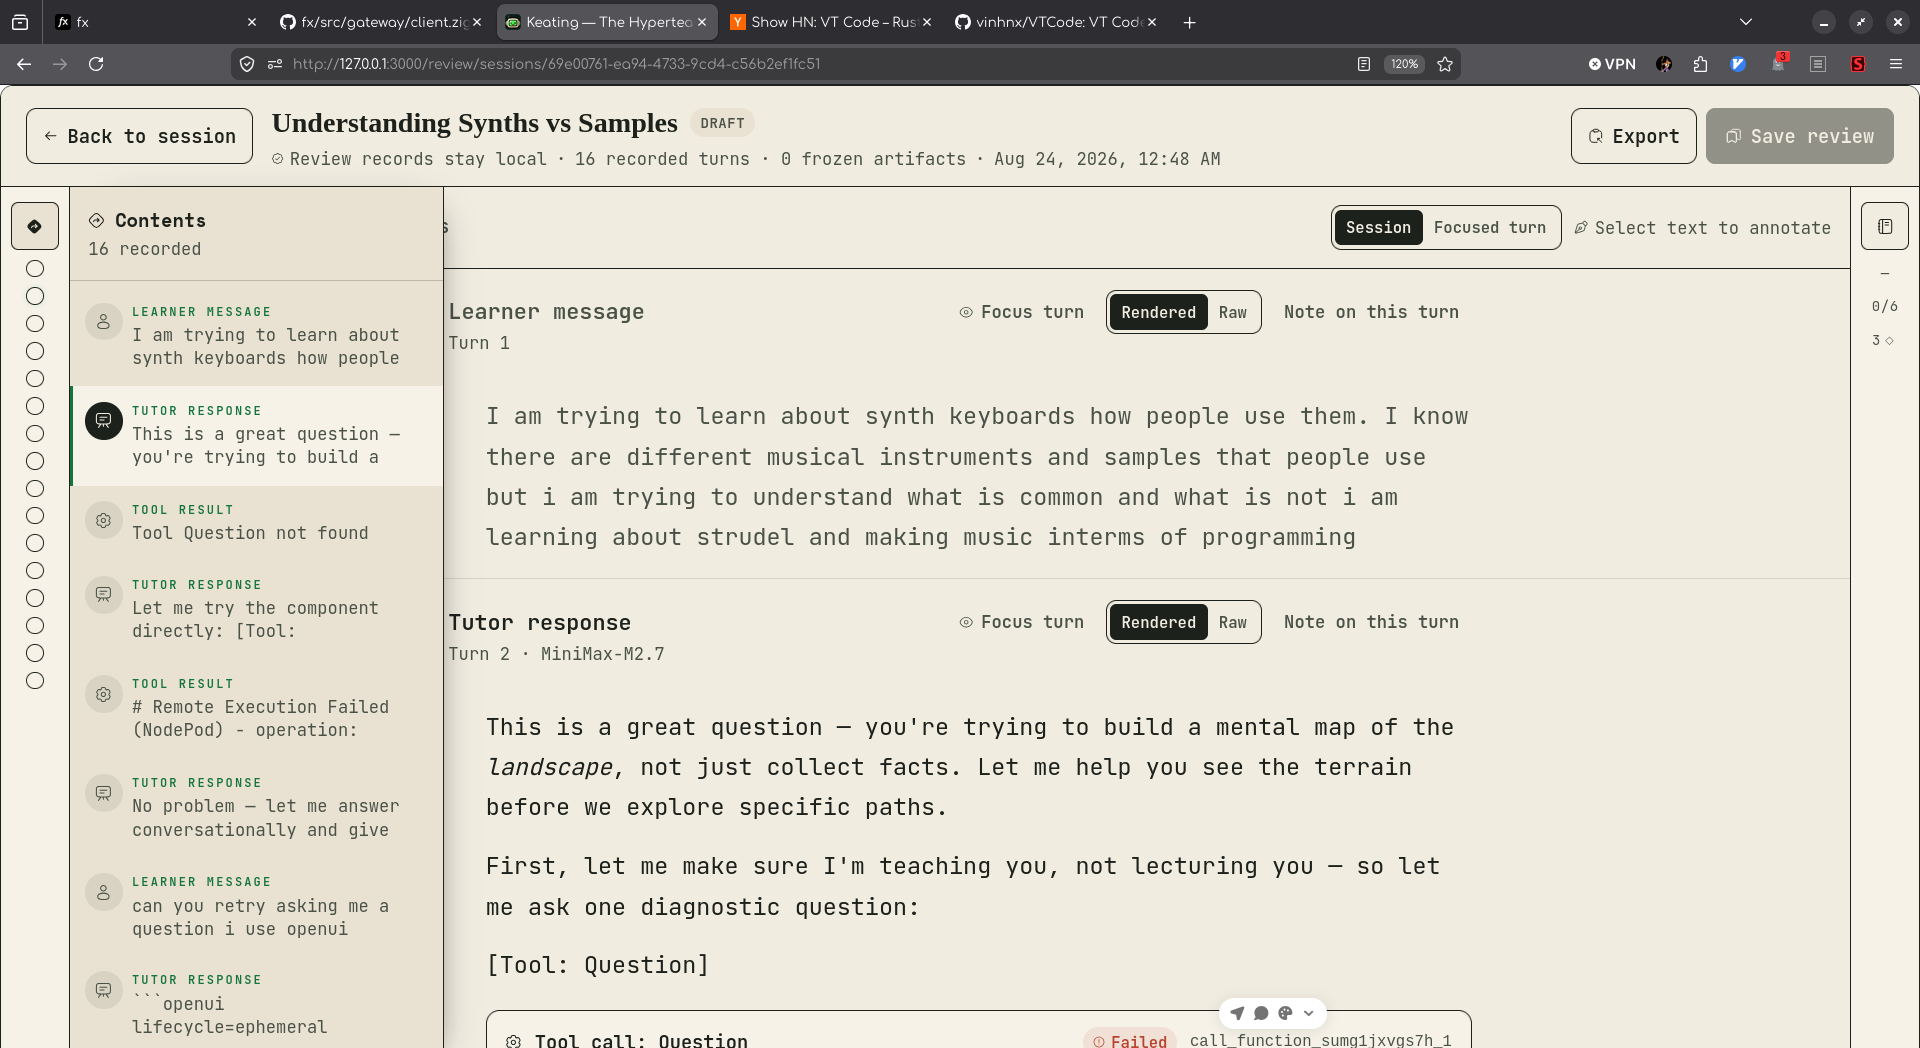1920x1048 pixels.
Task: Click the gear icon beside 'Remote Execution Failed'
Action: click(103, 694)
